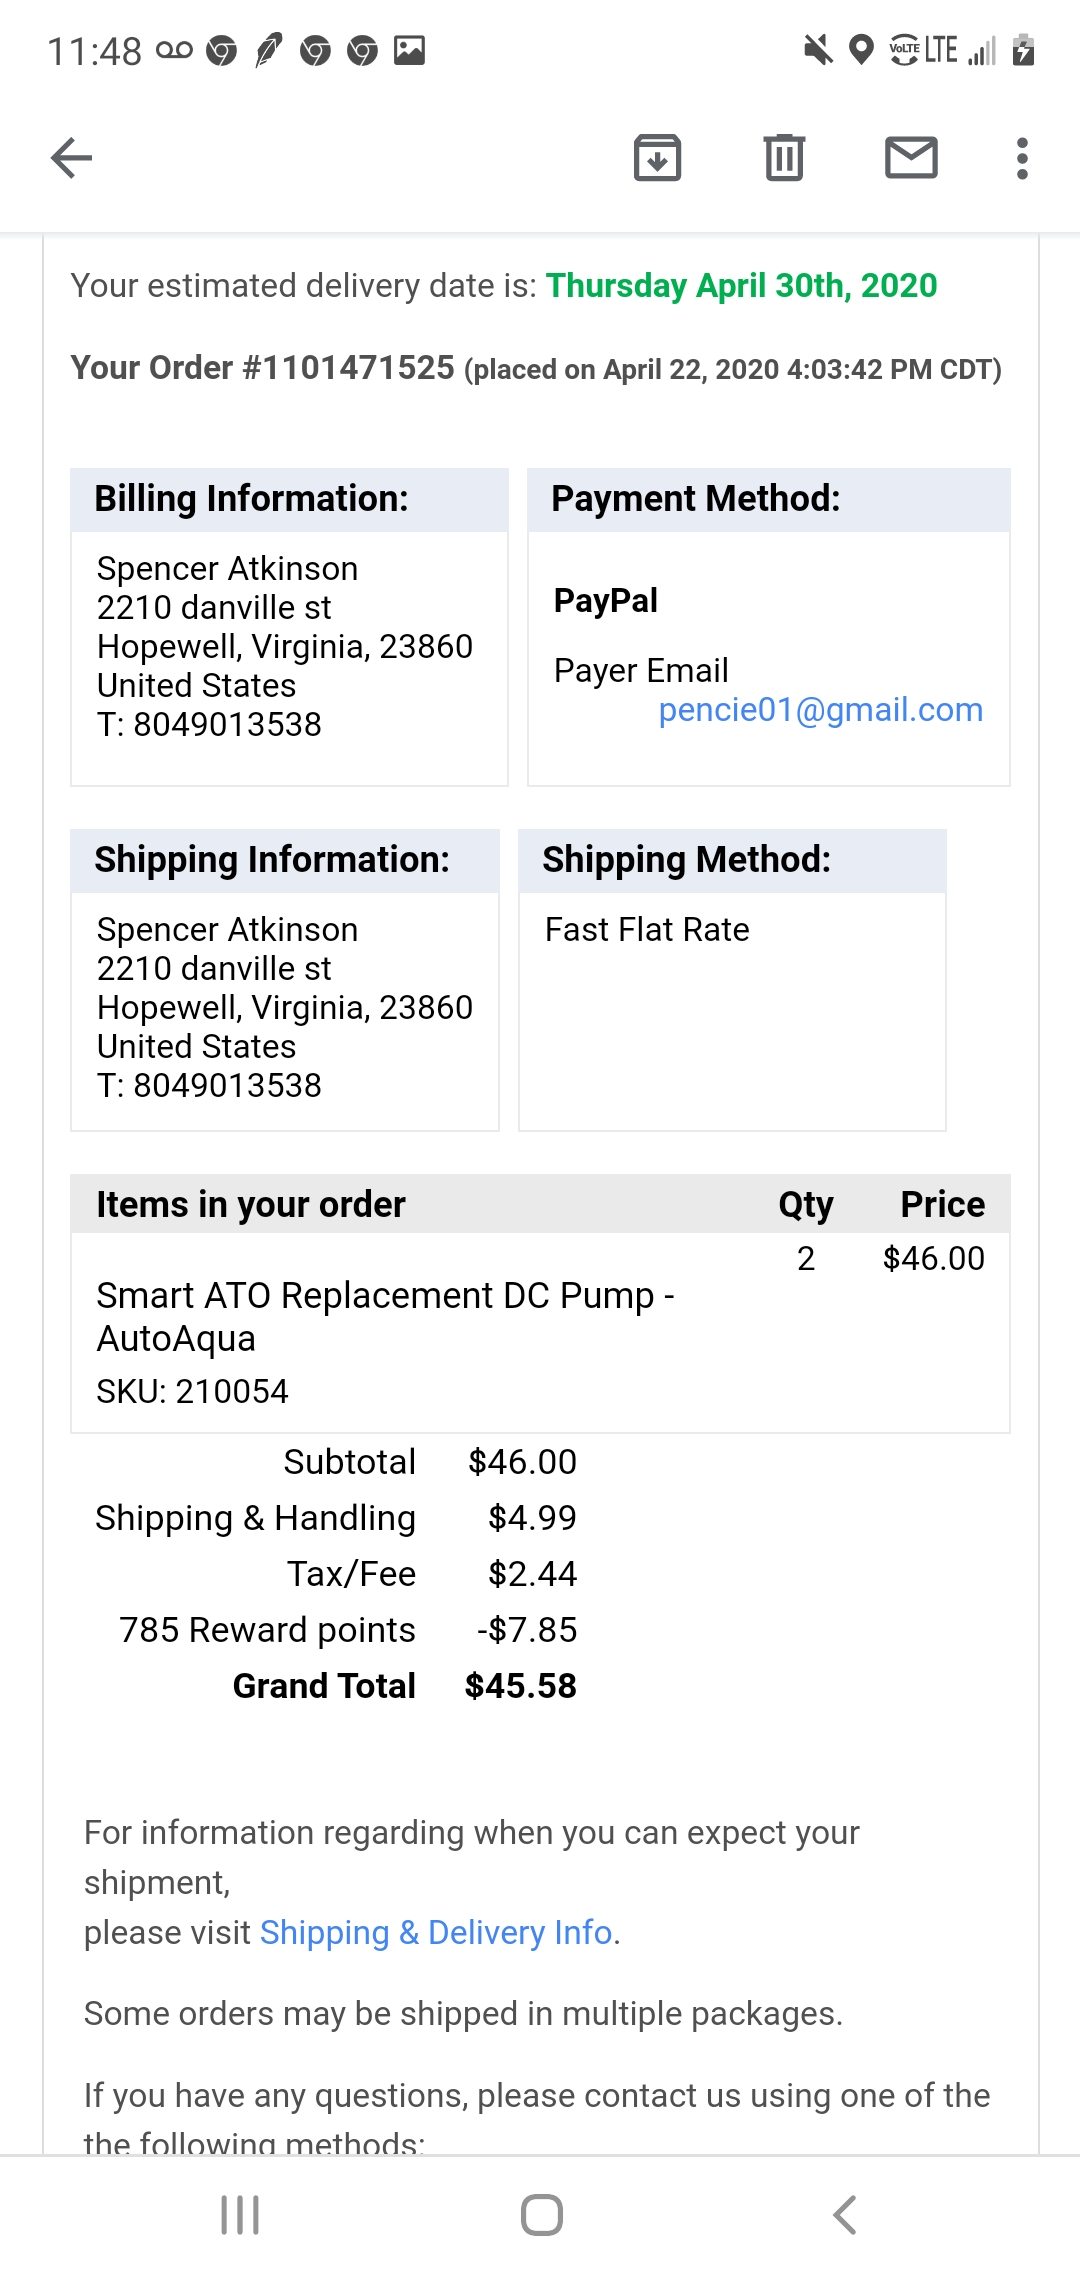Archive this email with the archive icon
This screenshot has height=2280, width=1080.
pos(657,158)
